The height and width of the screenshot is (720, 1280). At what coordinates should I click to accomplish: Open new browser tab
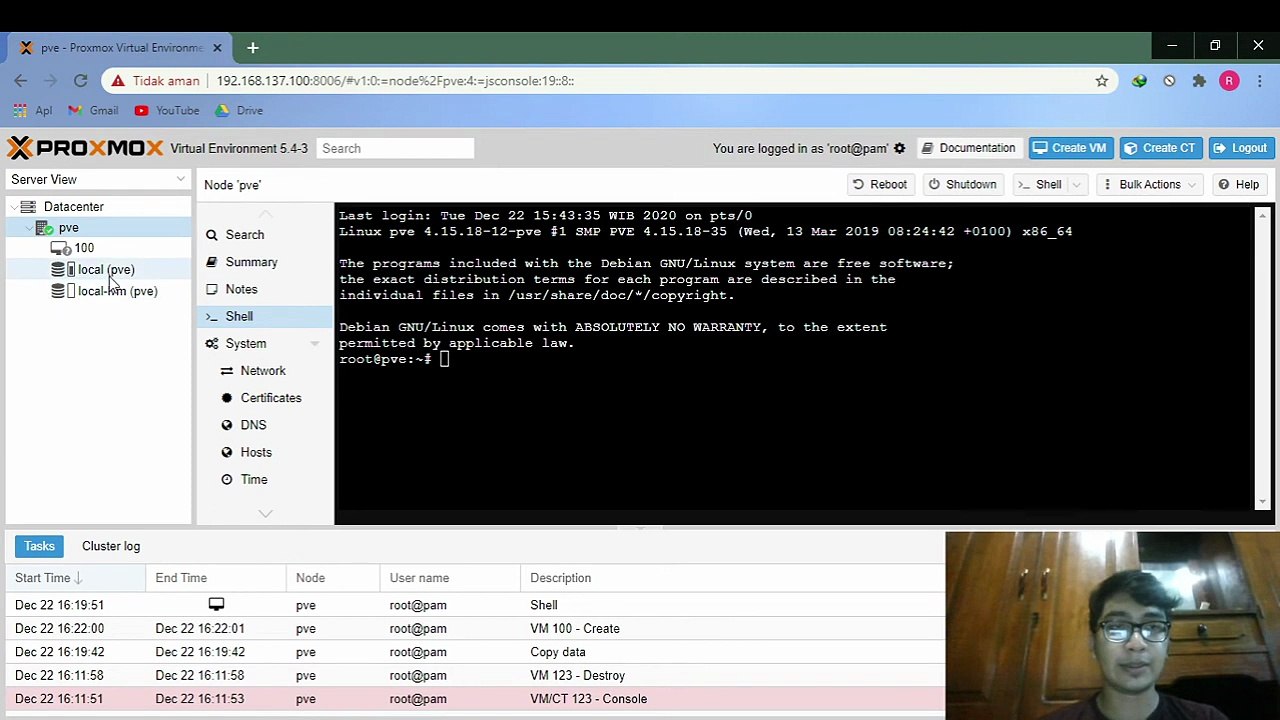[x=253, y=47]
